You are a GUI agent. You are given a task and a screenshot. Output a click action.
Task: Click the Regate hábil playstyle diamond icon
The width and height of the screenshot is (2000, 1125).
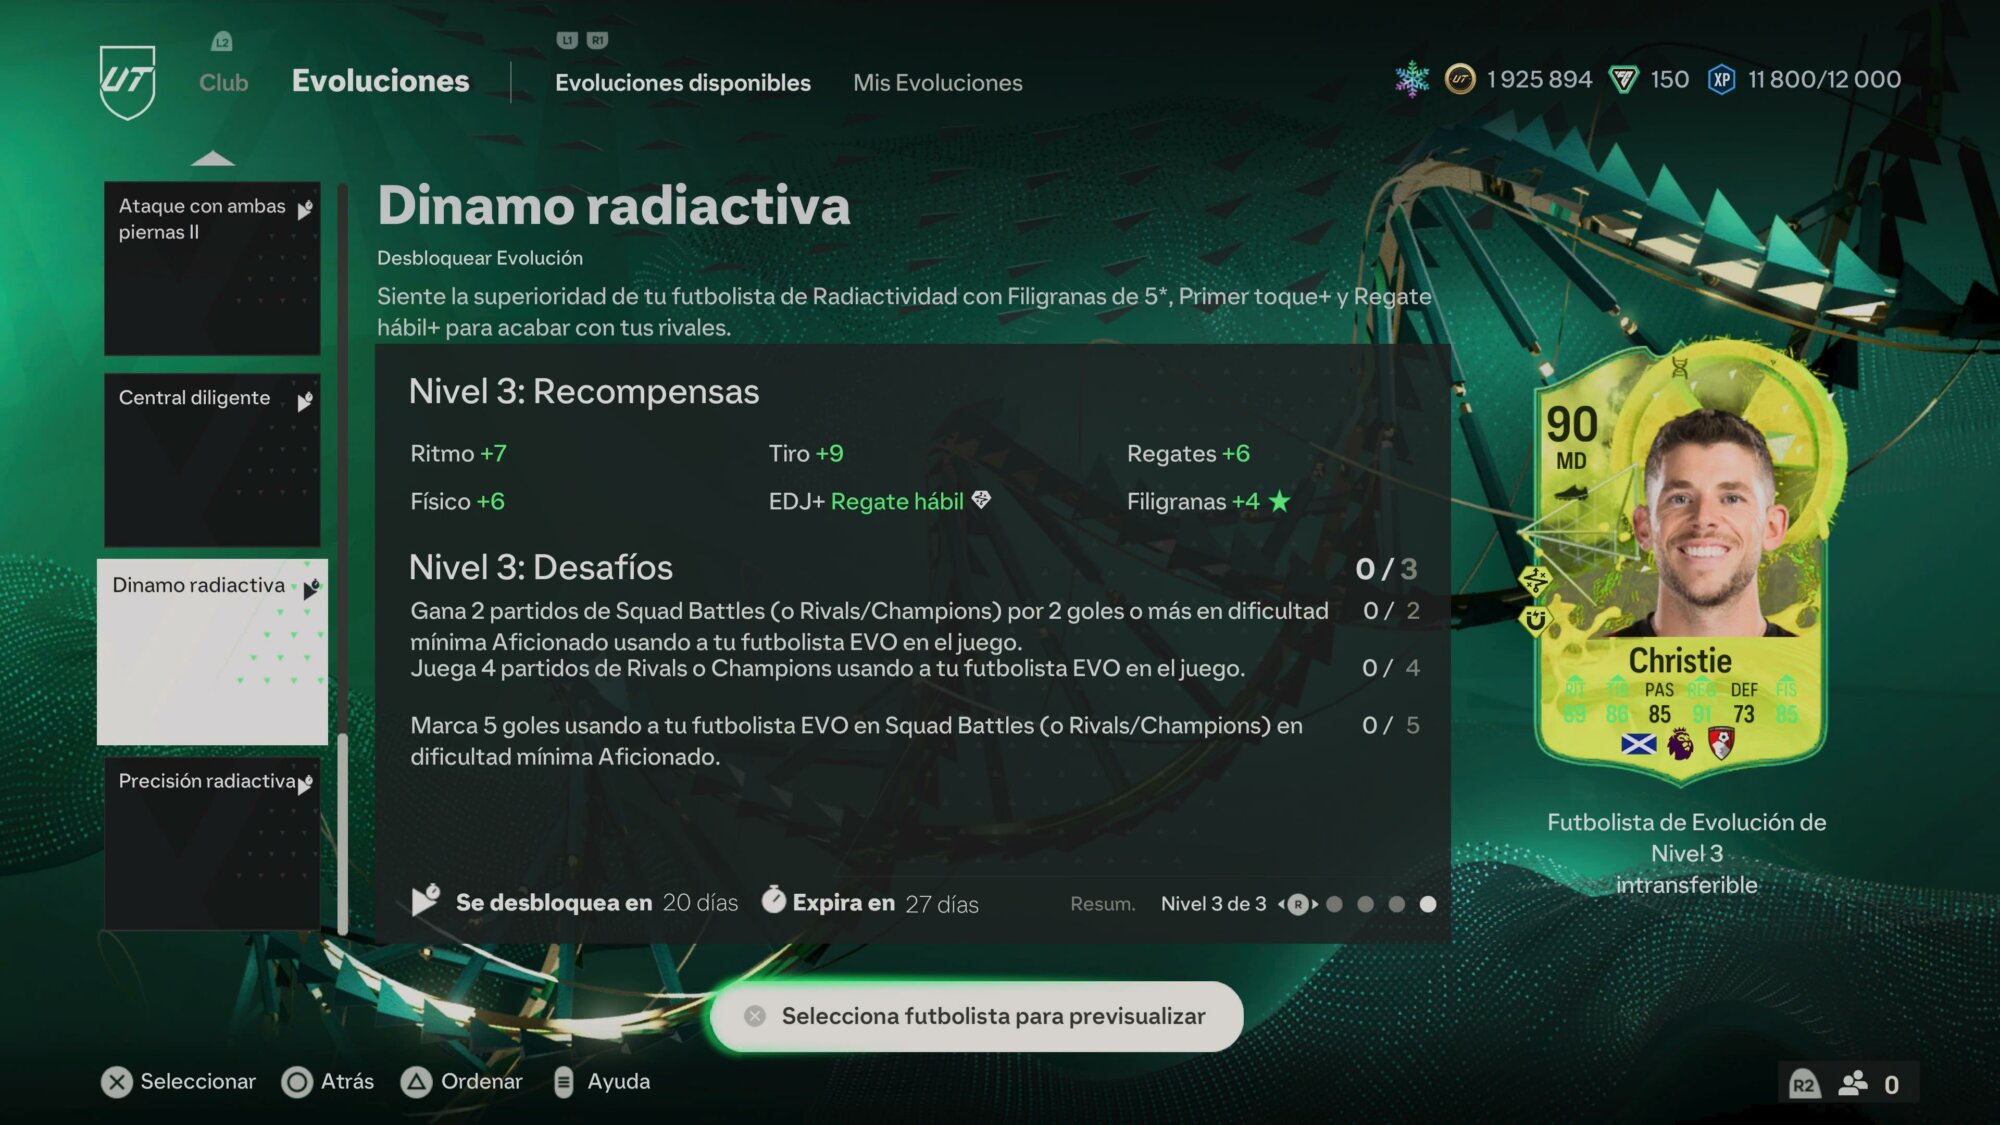(x=981, y=500)
